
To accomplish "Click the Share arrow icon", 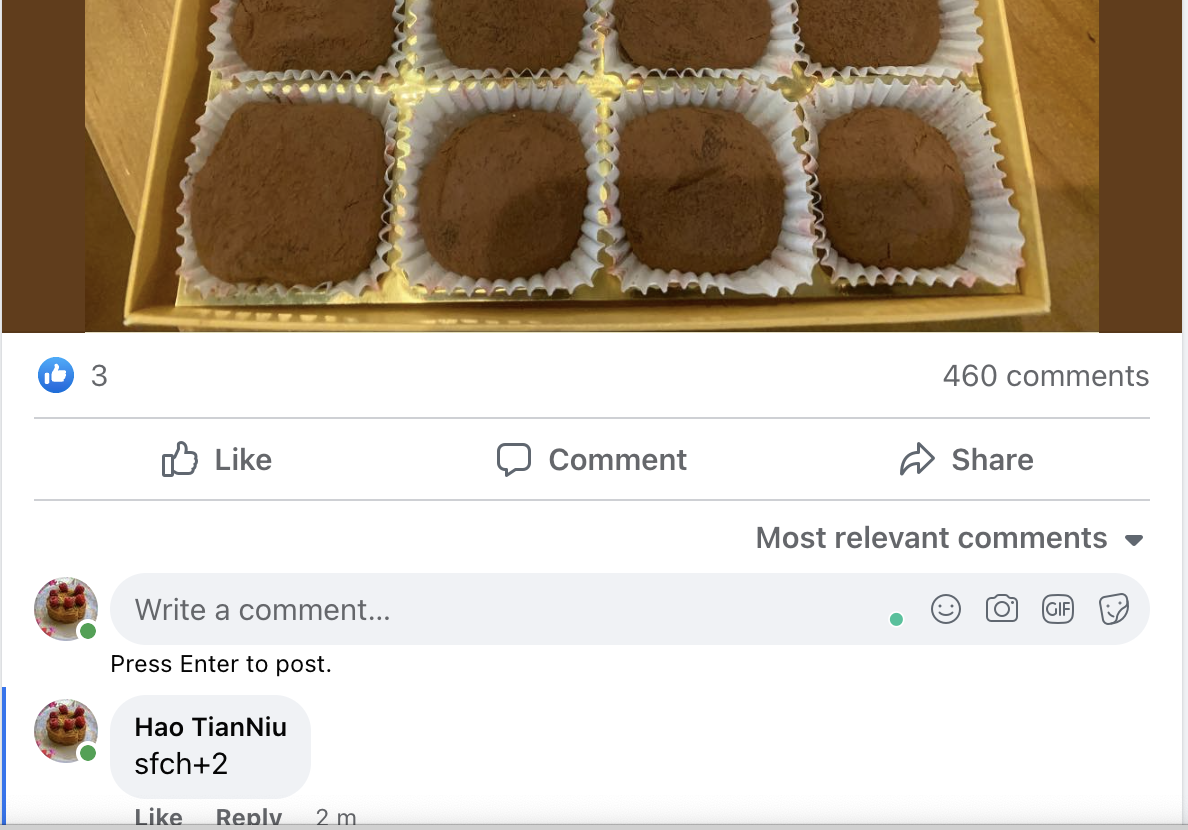I will pos(918,459).
